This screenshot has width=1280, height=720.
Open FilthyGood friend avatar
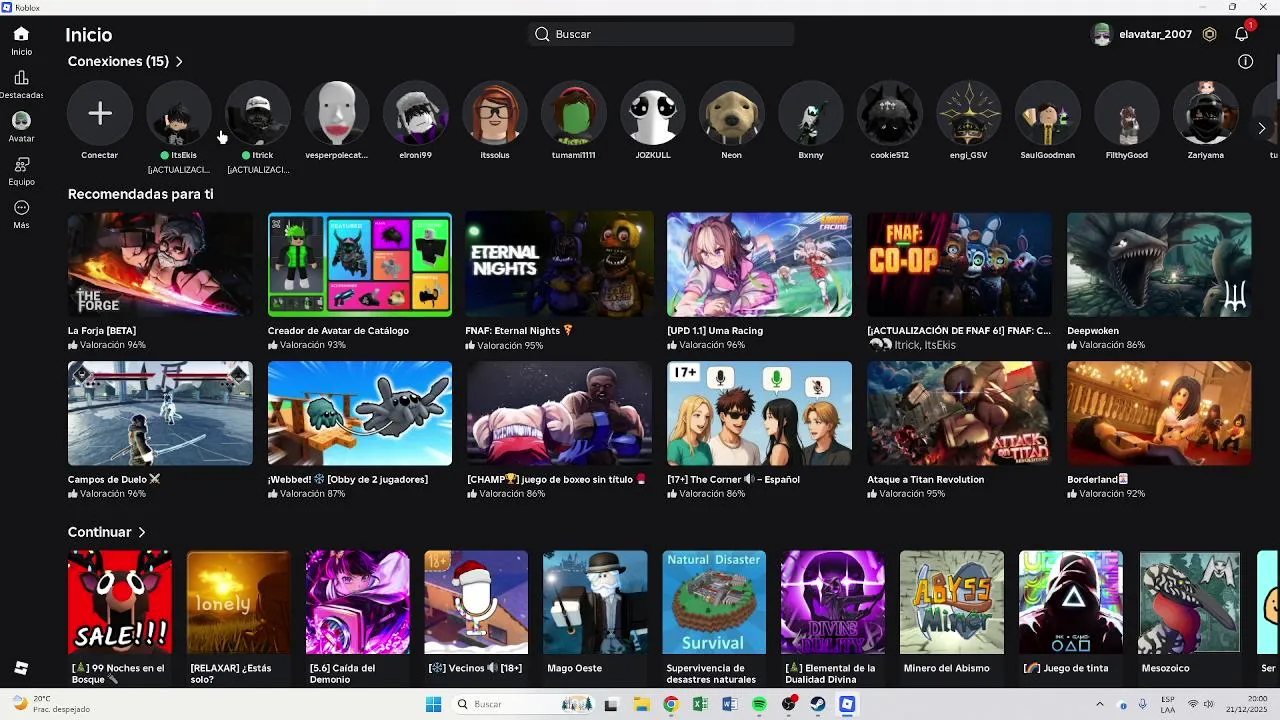[1127, 113]
